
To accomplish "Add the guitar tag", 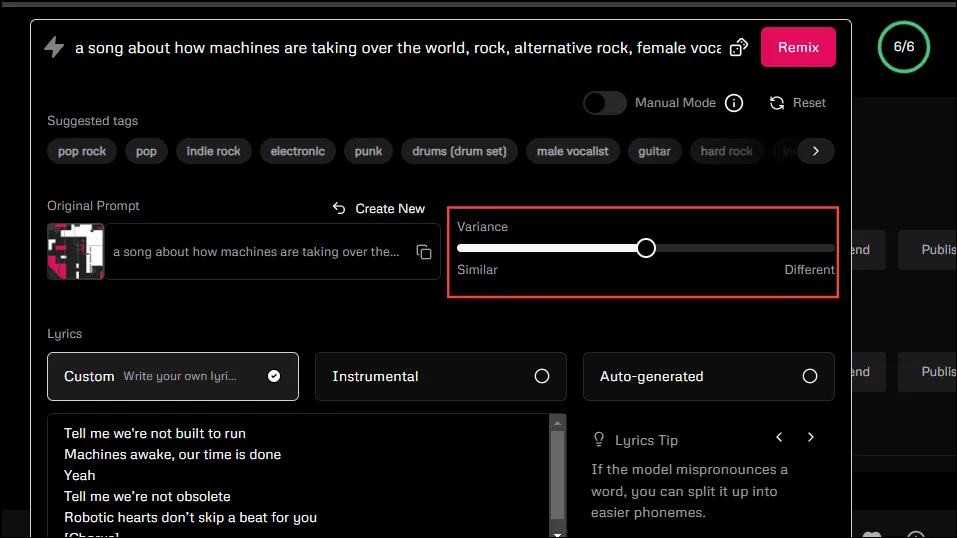I will (x=654, y=151).
